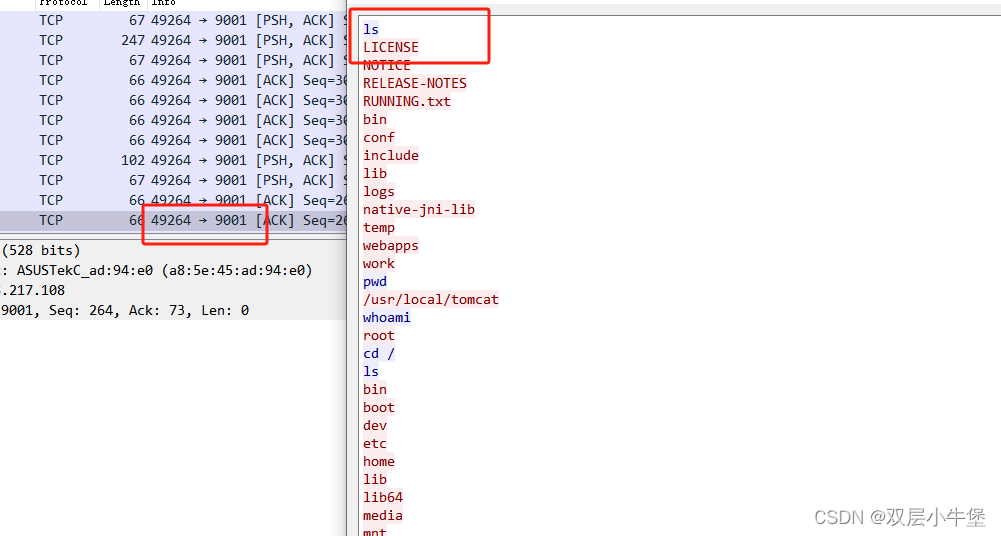Click the 'native-jni-lib' entry
The width and height of the screenshot is (1001, 536).
[x=419, y=209]
